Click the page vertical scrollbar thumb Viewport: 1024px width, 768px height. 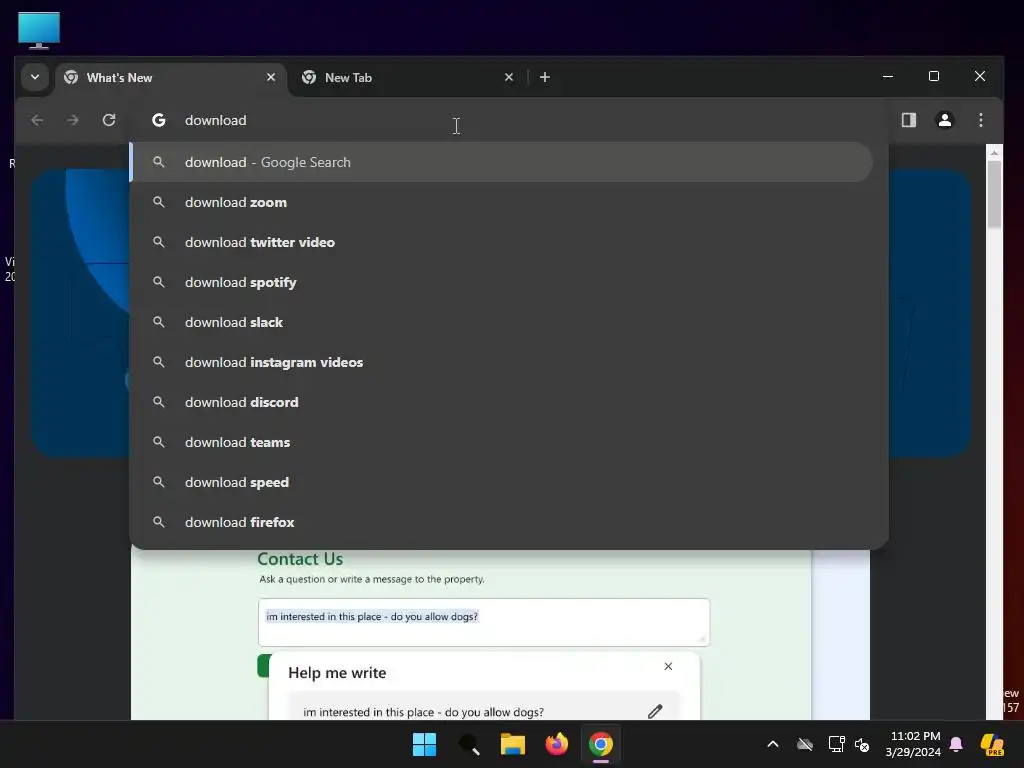point(994,193)
